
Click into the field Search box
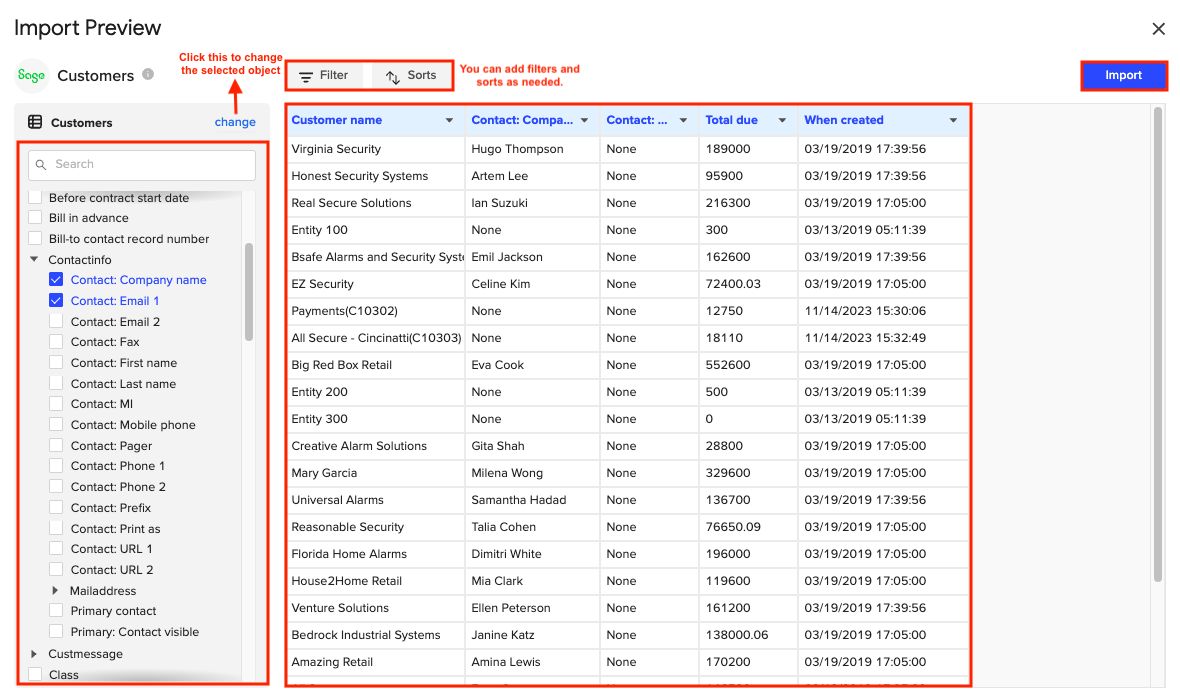pos(142,165)
